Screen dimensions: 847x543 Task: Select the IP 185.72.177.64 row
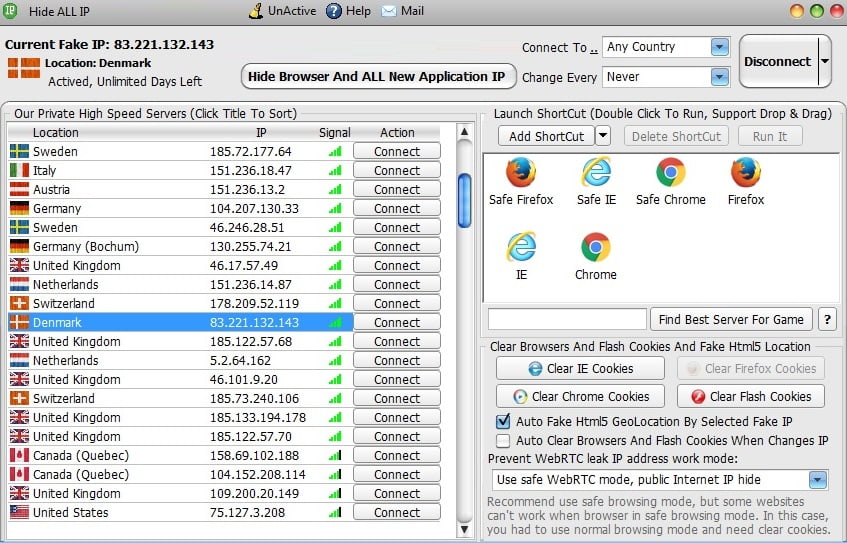(181, 151)
